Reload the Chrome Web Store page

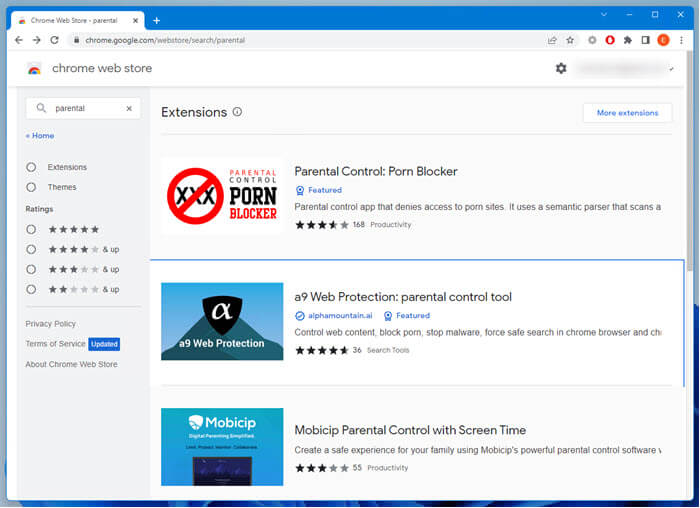(54, 40)
